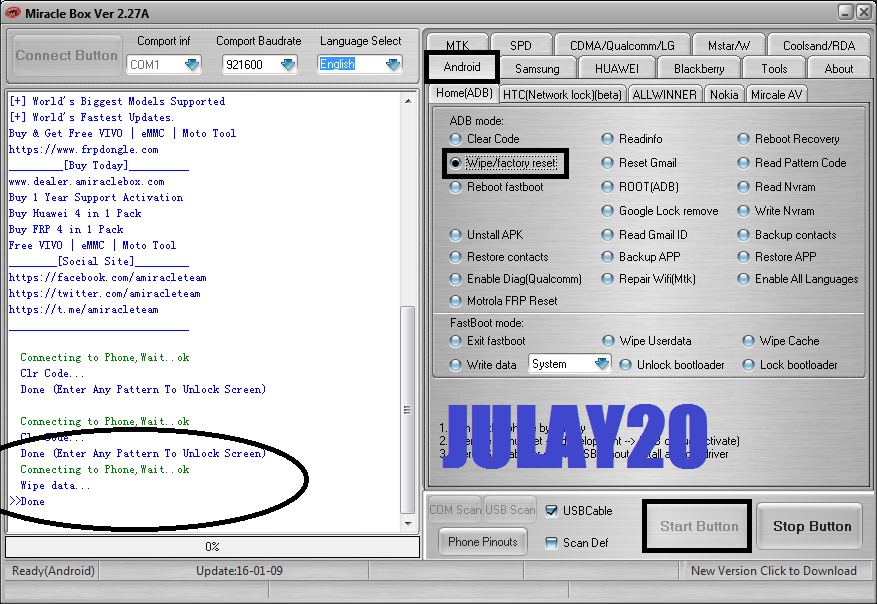Choose the Backup APP radio option

point(607,257)
